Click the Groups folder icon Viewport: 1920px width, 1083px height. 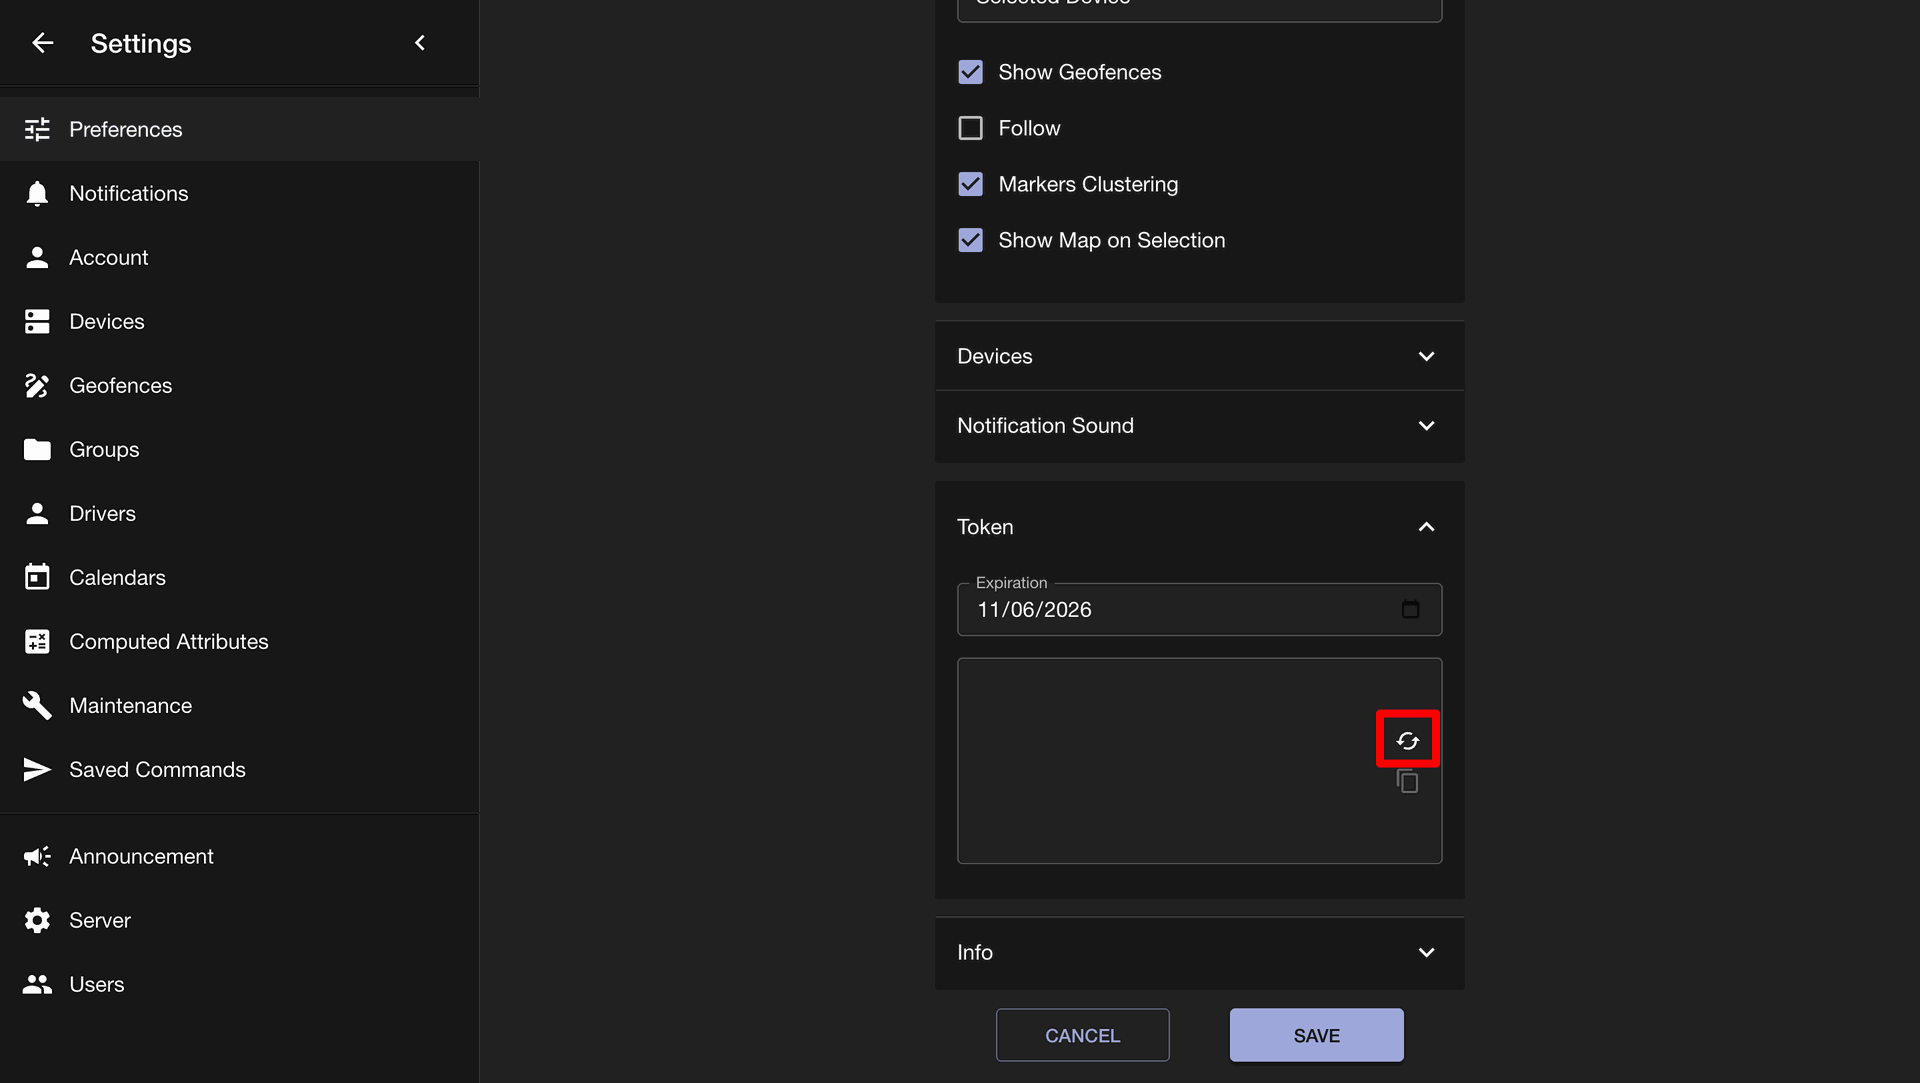coord(37,449)
